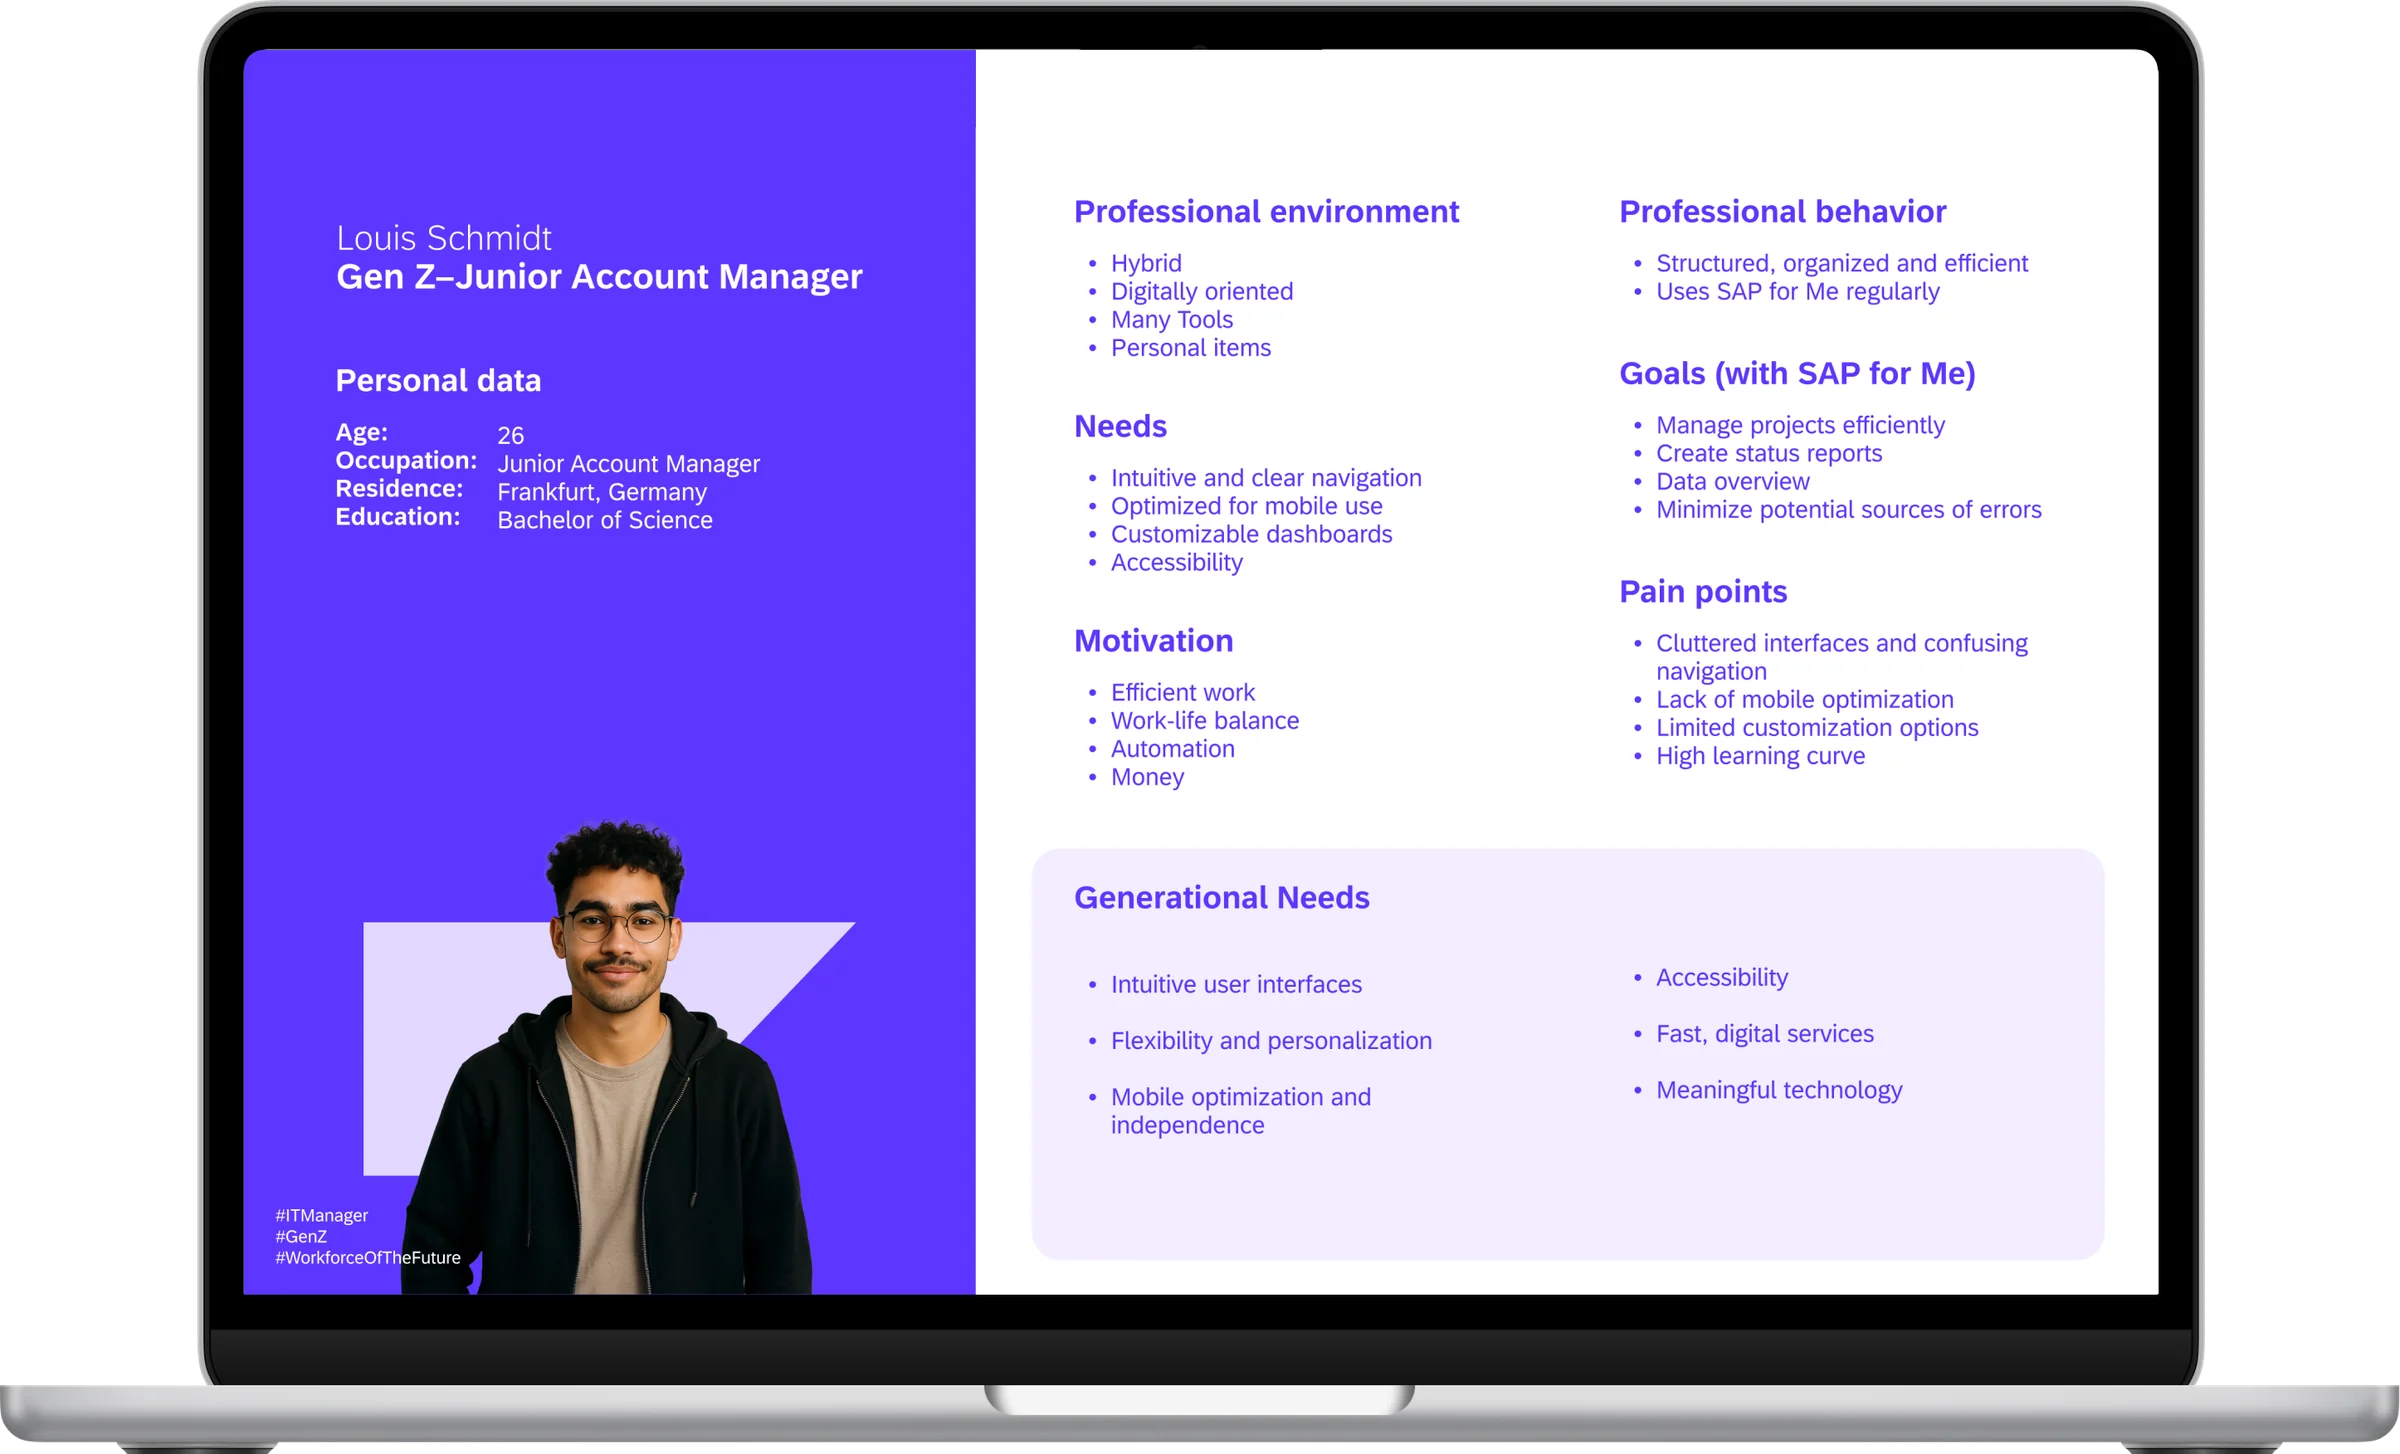Image resolution: width=2400 pixels, height=1454 pixels.
Task: Click 'Optimized for mobile use' item
Action: [x=1247, y=506]
